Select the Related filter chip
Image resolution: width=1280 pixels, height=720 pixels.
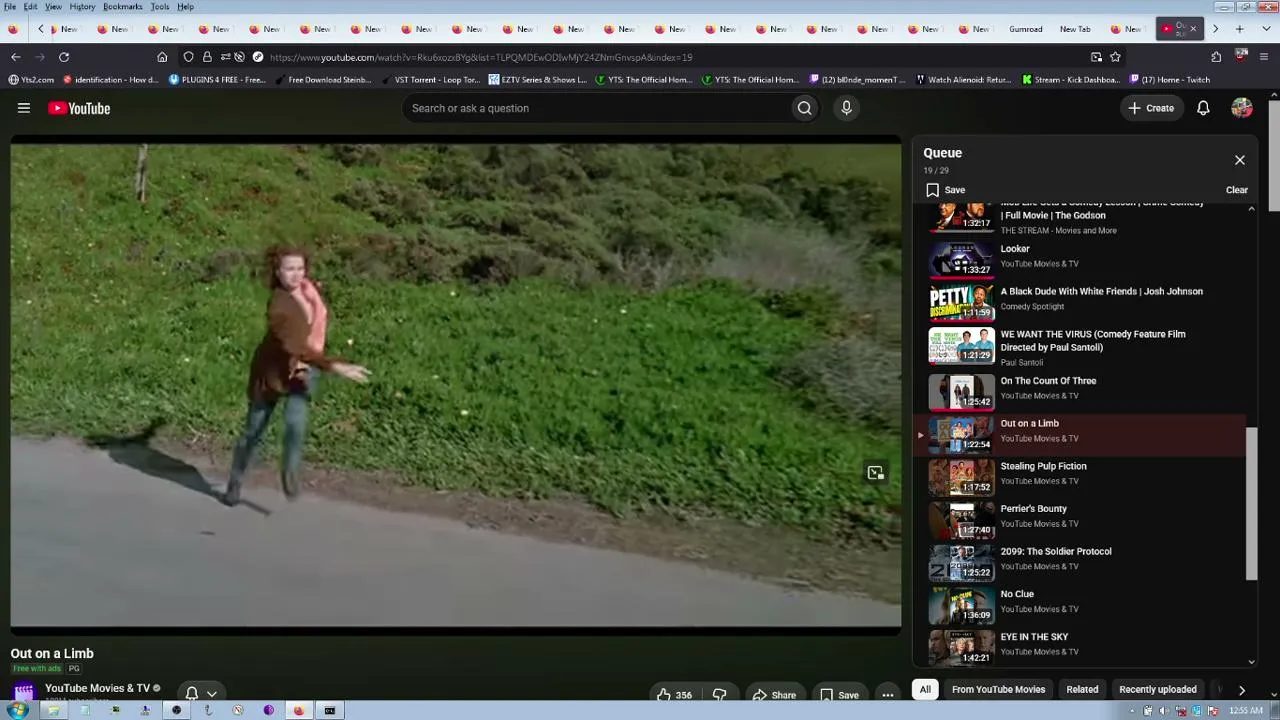pos(1082,689)
